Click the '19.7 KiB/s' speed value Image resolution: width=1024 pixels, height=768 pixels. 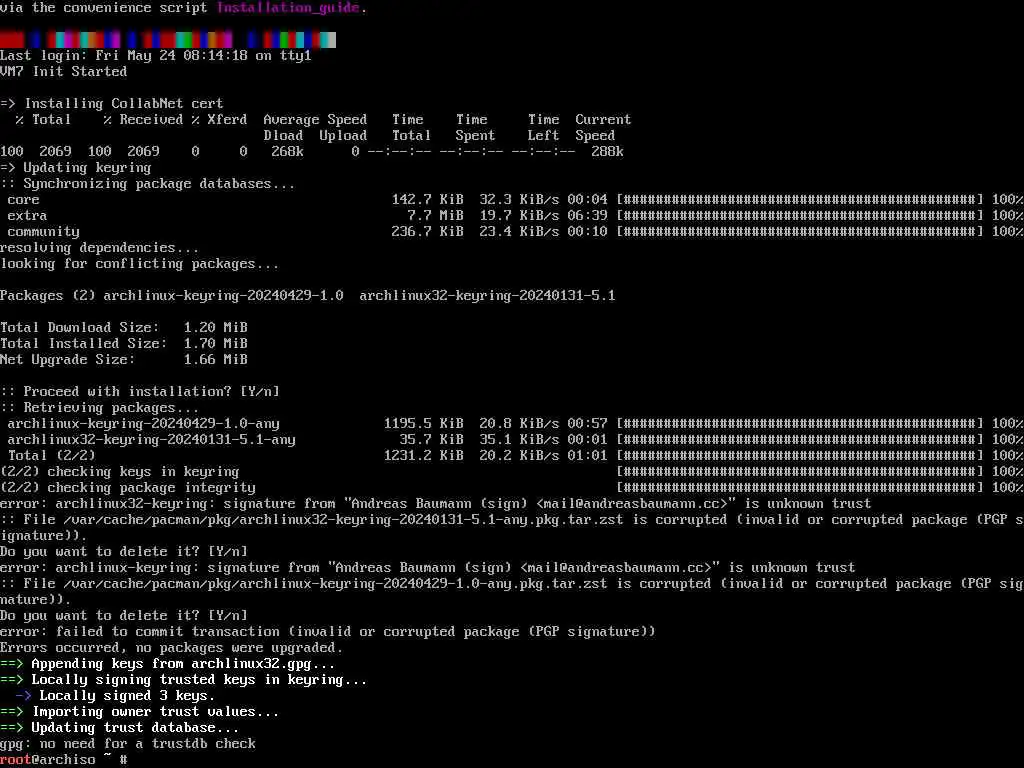point(519,216)
